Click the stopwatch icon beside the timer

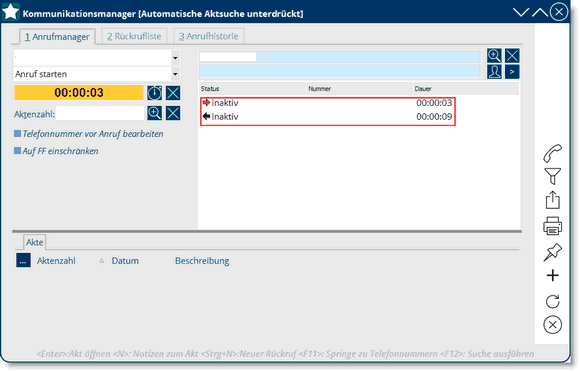coord(154,93)
